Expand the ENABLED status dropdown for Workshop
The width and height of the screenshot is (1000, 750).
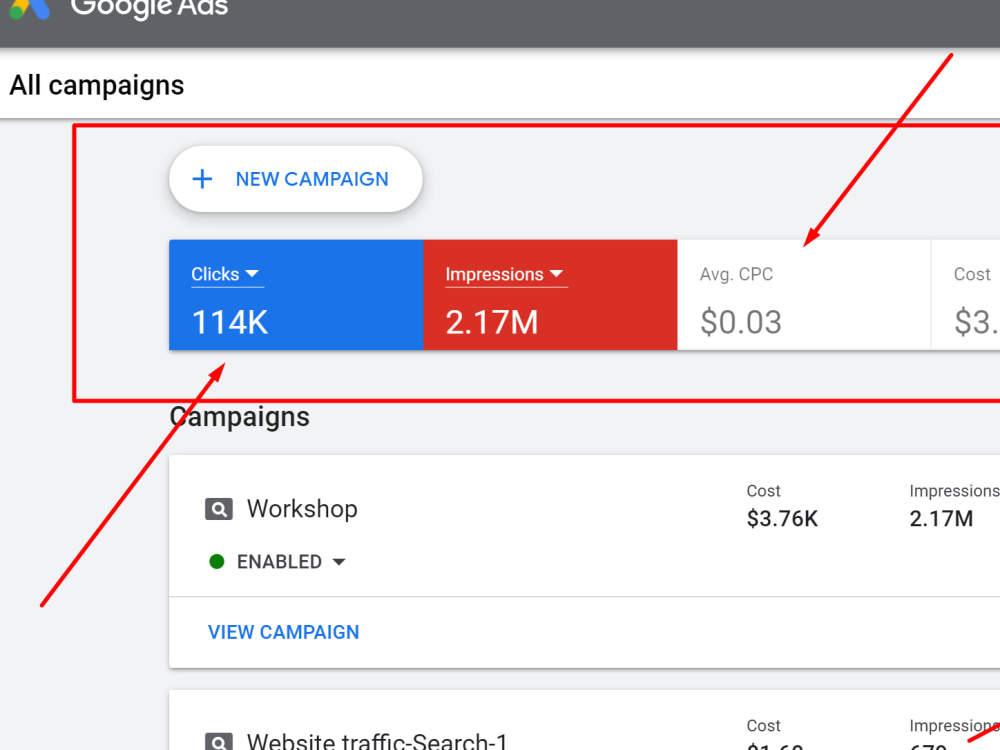pyautogui.click(x=291, y=562)
